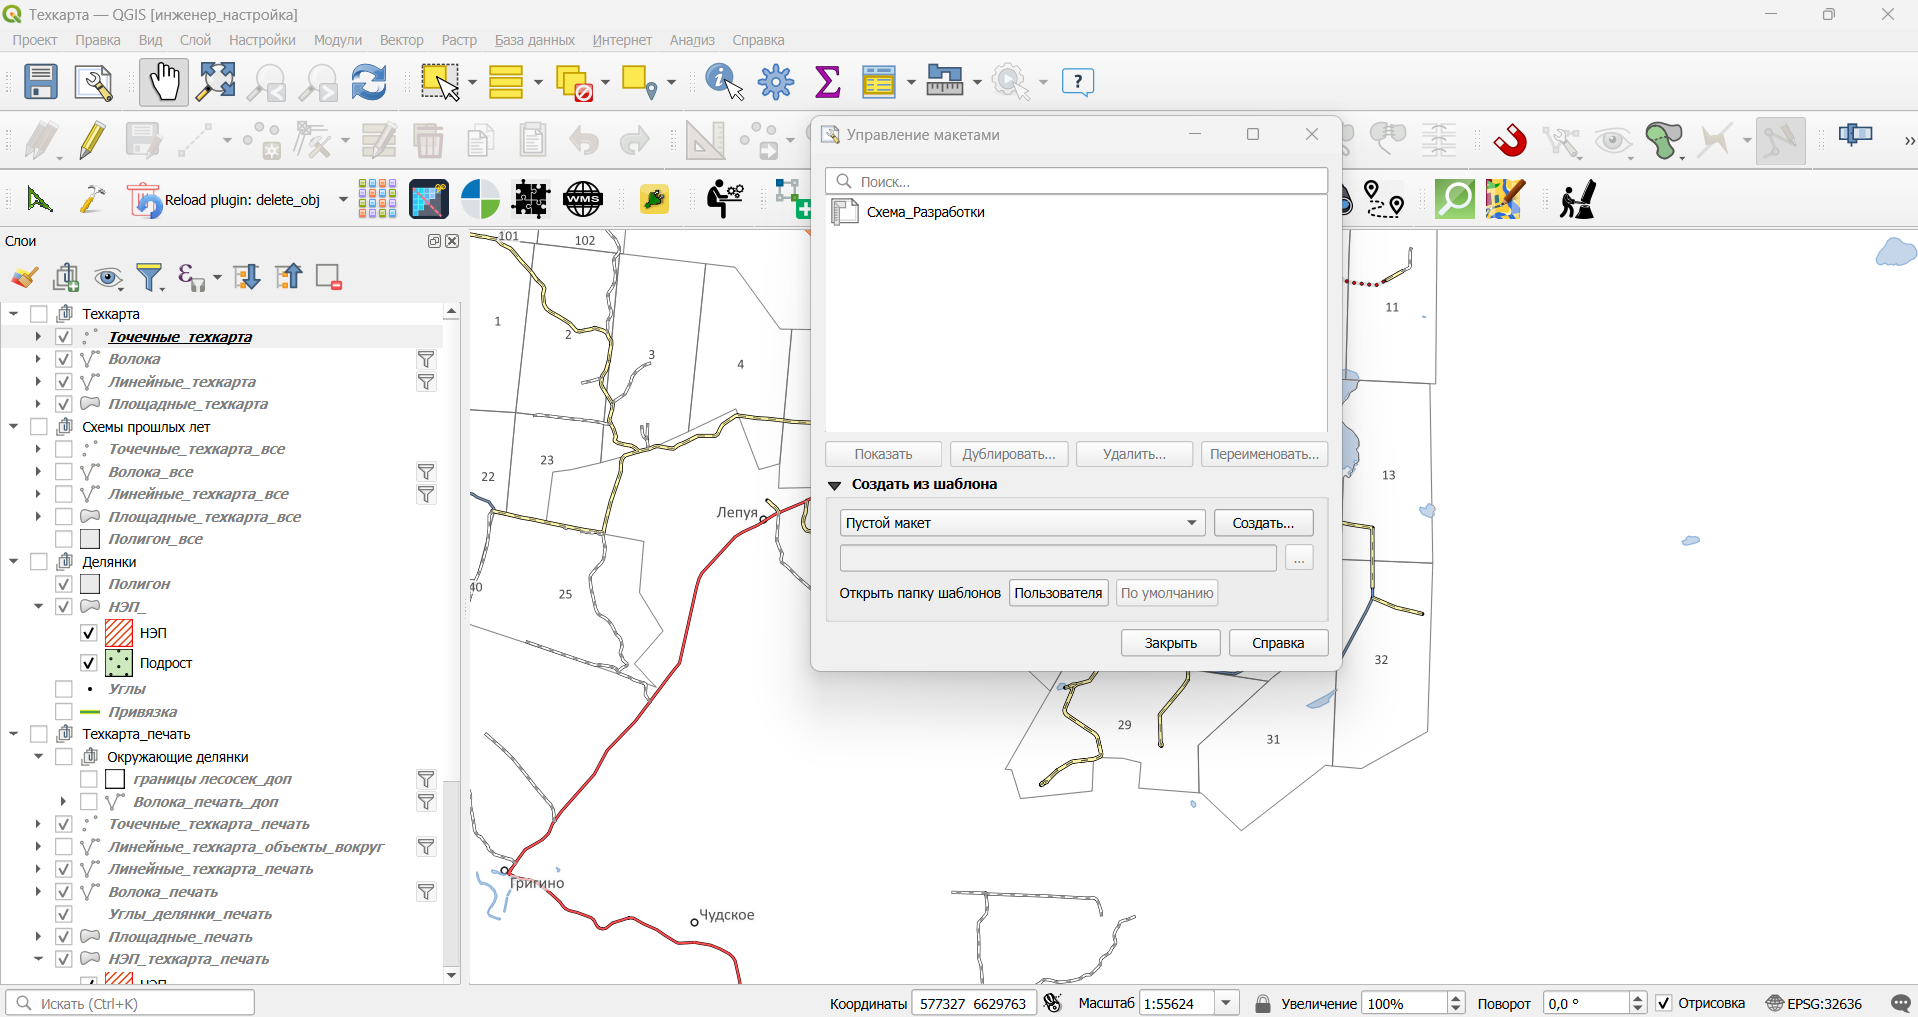This screenshot has height=1017, width=1918.
Task: Collapse the Делянки layer group
Action: pyautogui.click(x=14, y=562)
